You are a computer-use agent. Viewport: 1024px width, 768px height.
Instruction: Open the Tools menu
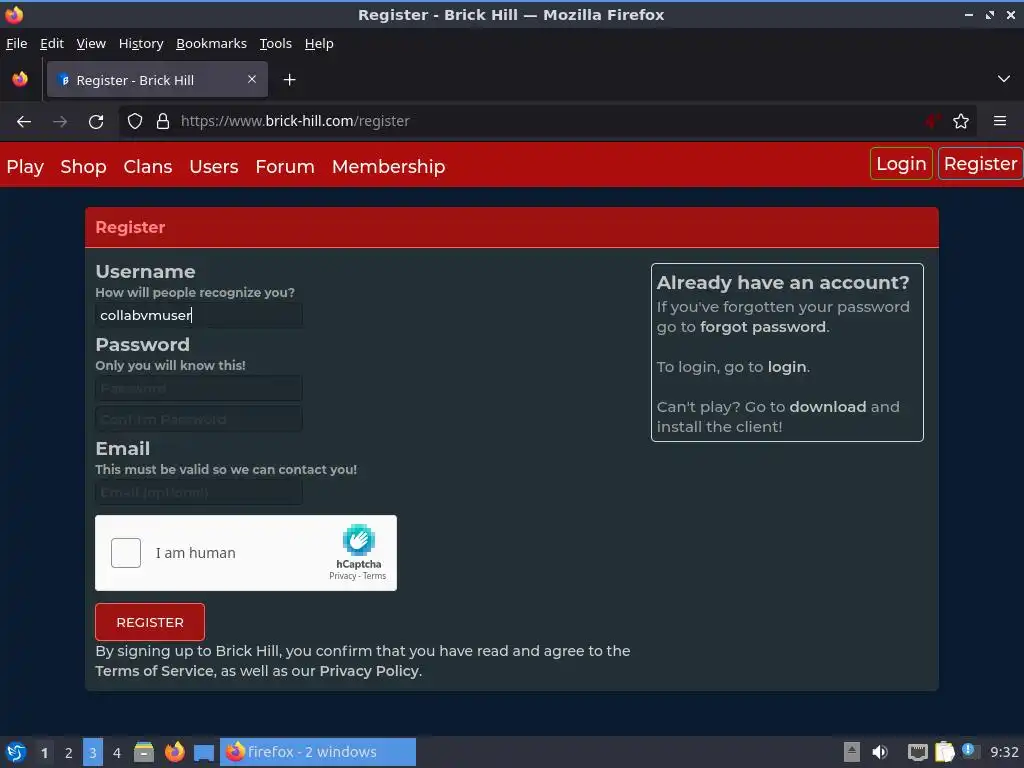(276, 43)
